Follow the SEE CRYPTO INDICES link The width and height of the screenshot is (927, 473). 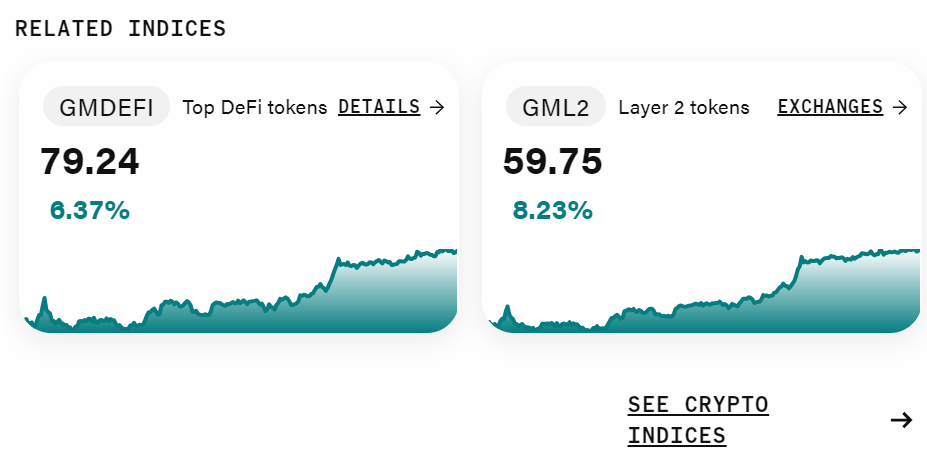[698, 420]
